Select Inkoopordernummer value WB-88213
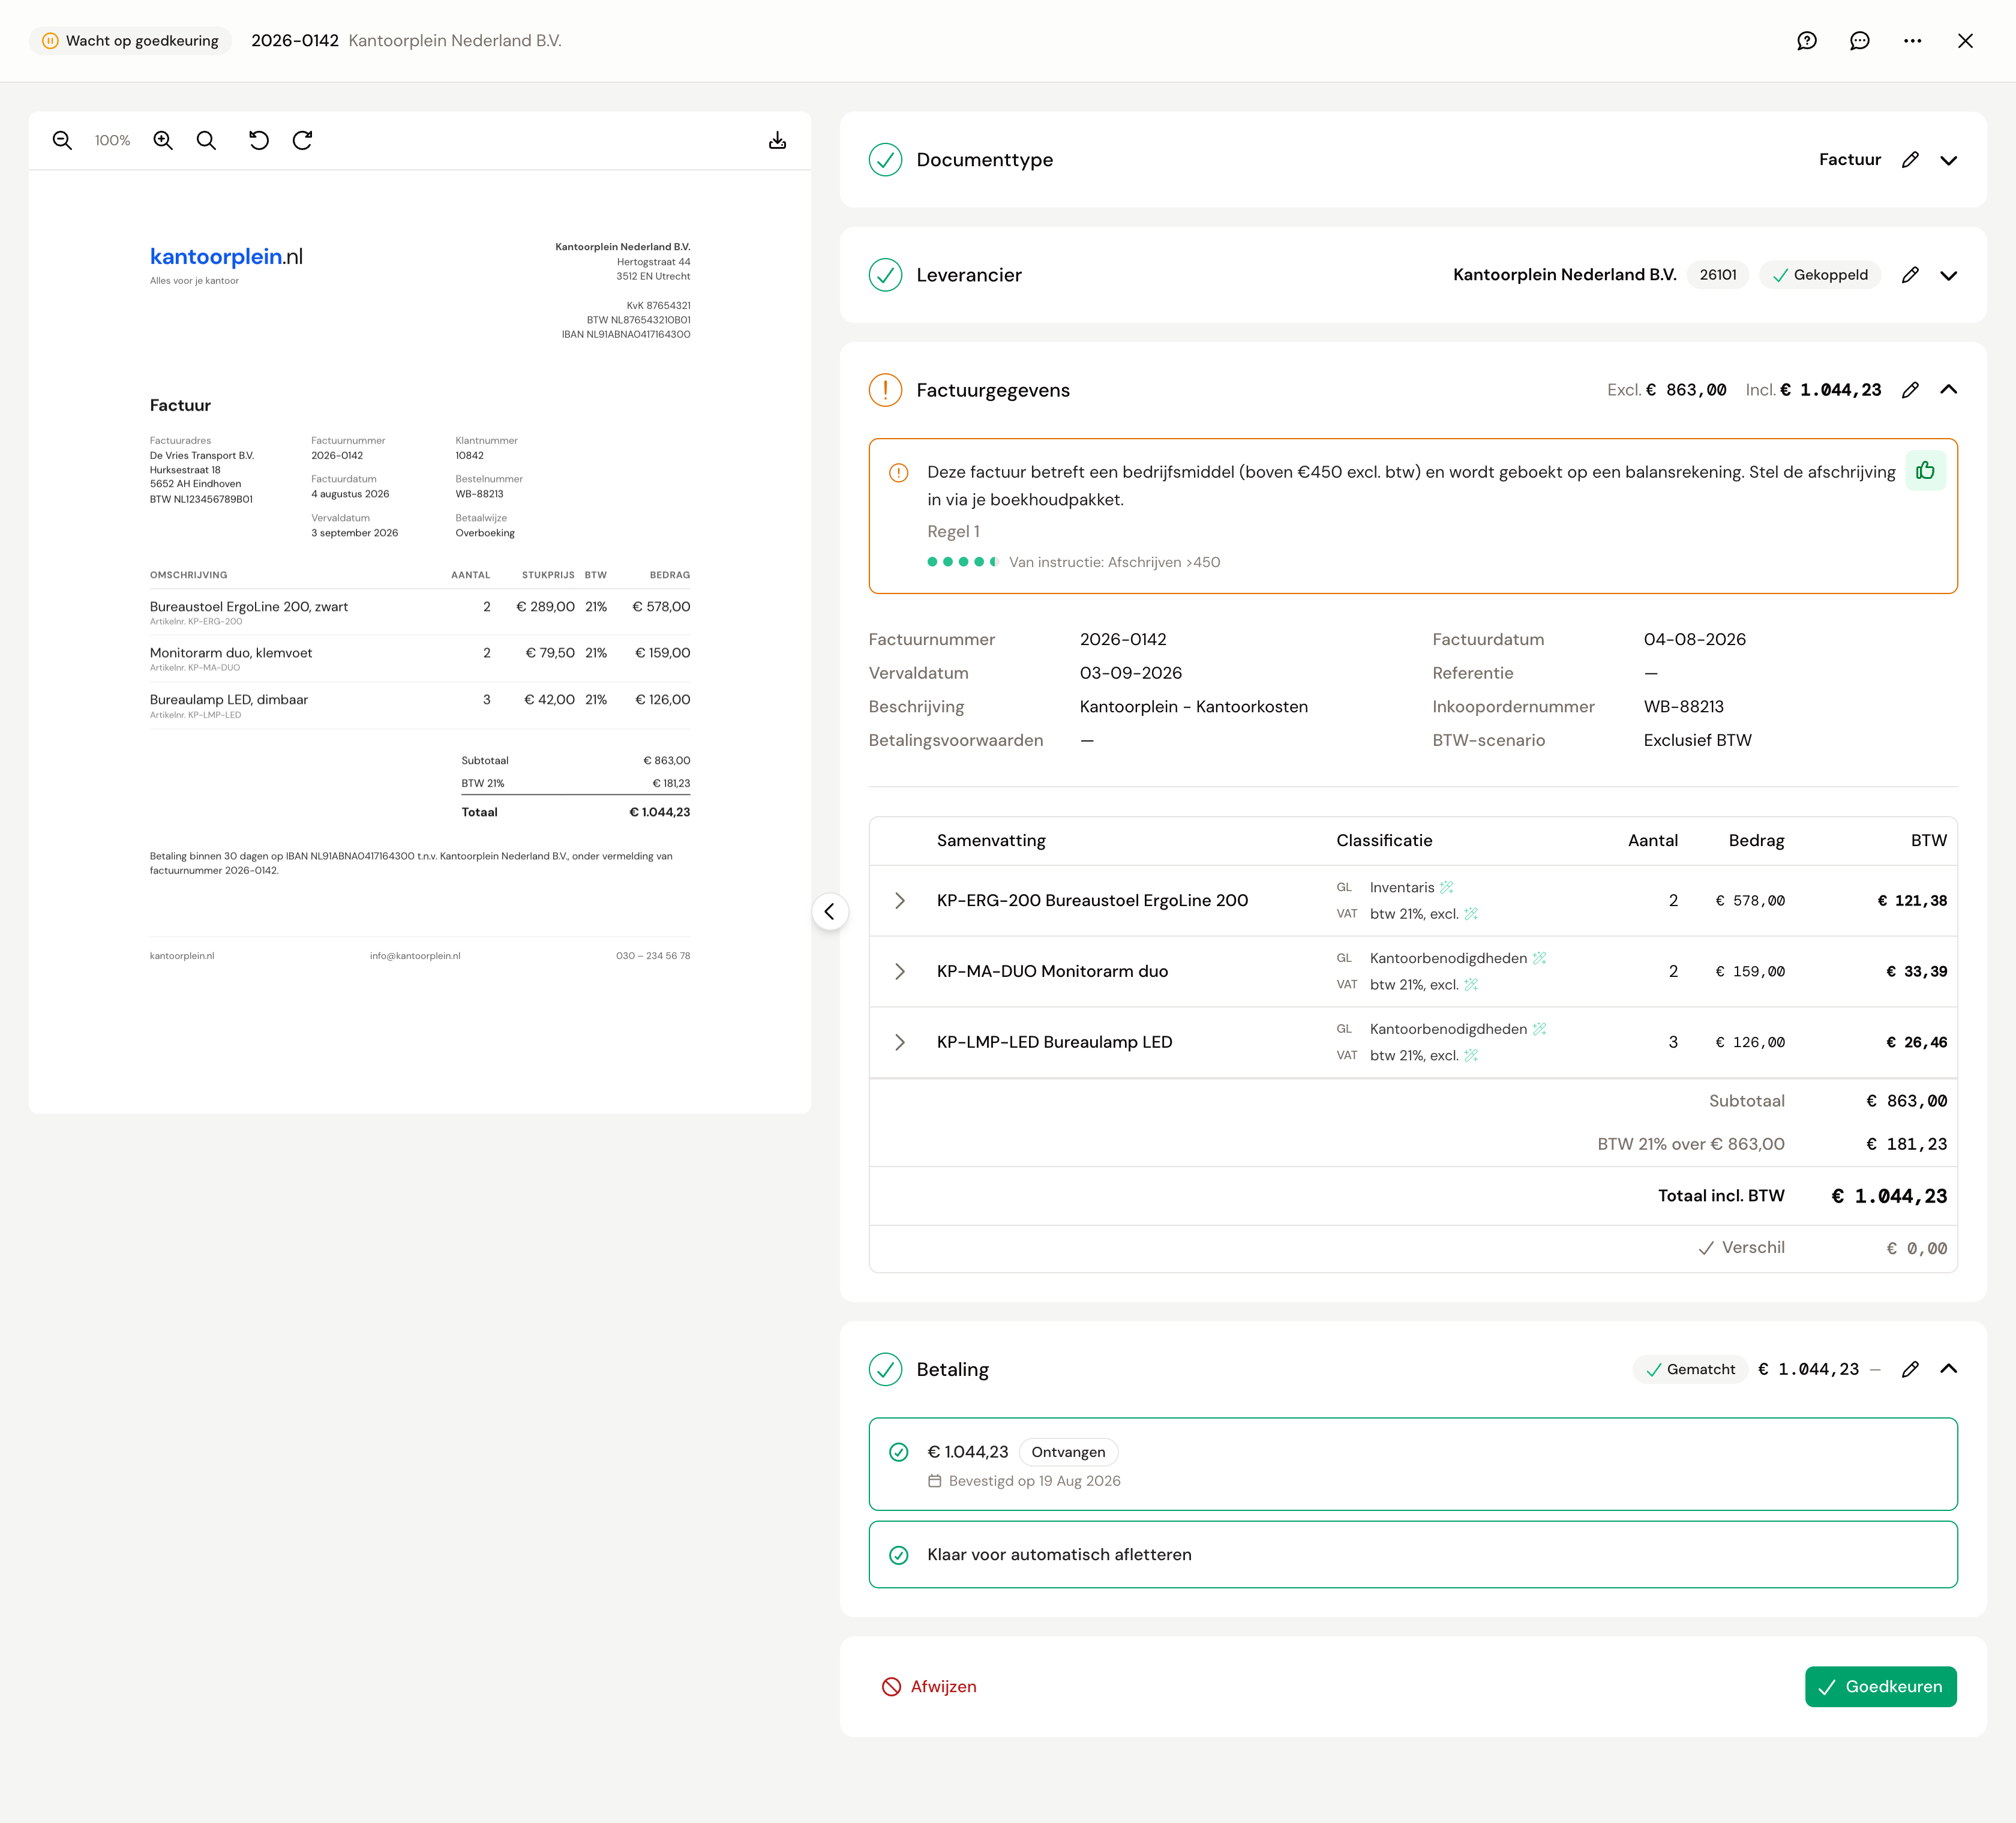The width and height of the screenshot is (2016, 1823). pyautogui.click(x=1684, y=707)
